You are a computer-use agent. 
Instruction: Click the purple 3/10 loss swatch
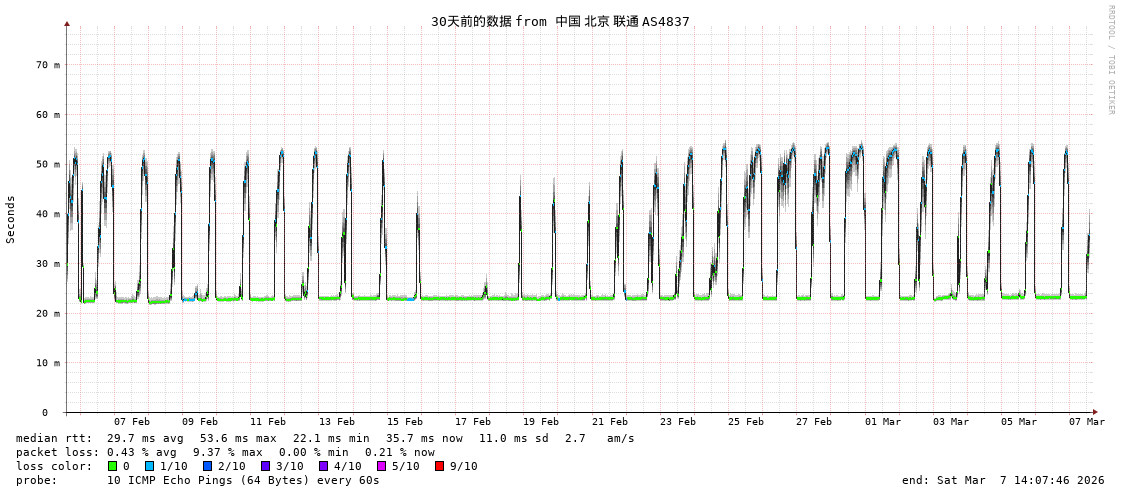(266, 466)
